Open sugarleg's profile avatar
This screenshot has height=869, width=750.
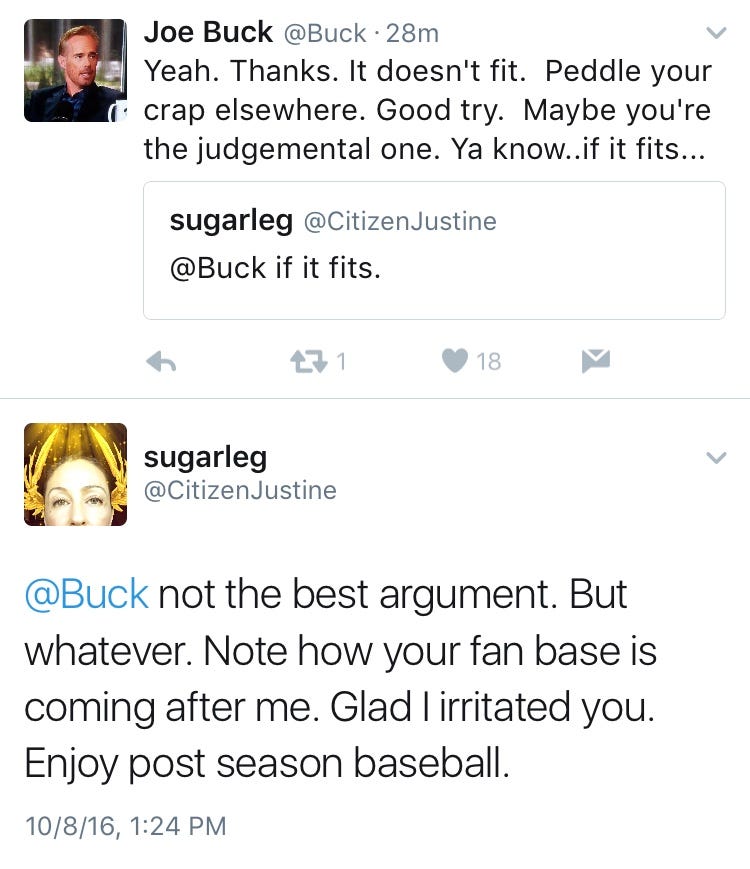pos(75,474)
